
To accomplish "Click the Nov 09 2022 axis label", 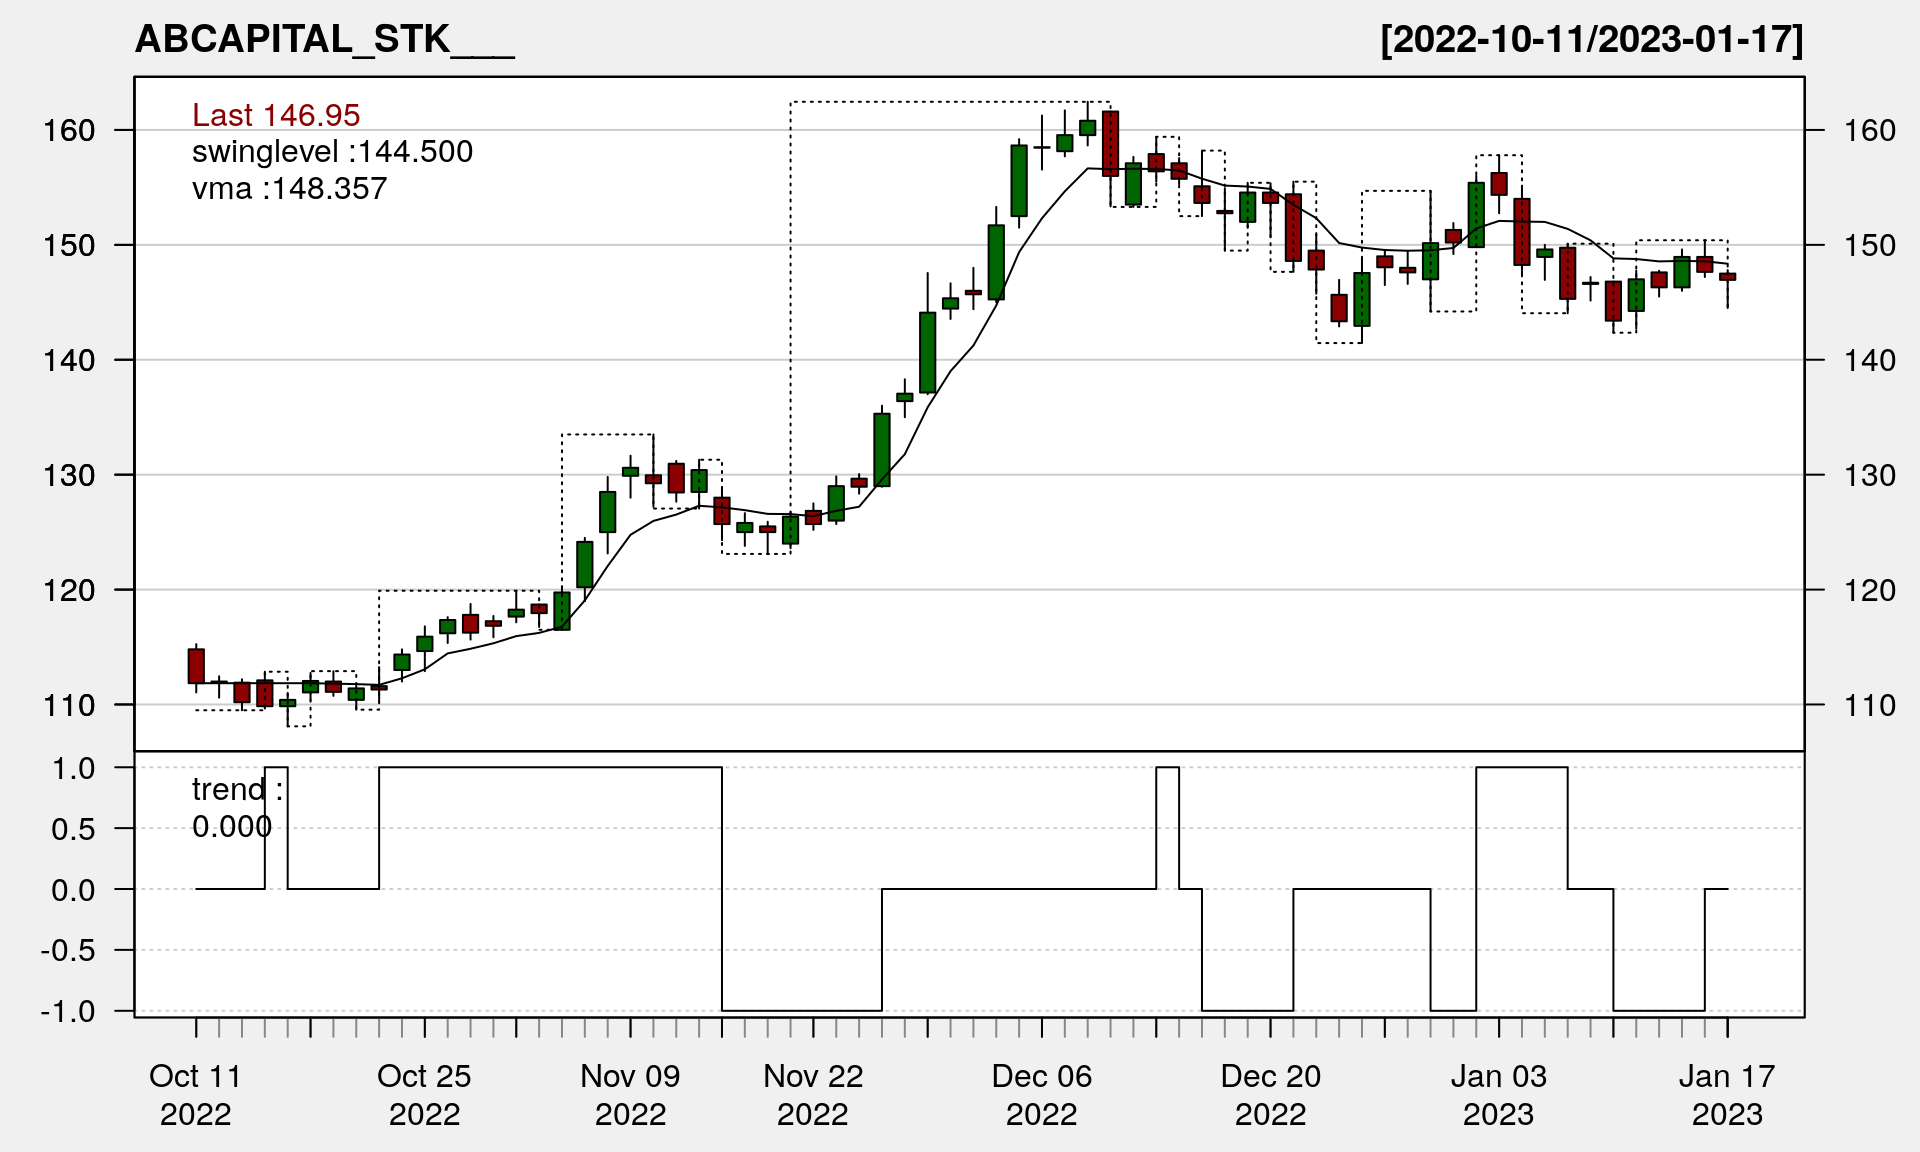I will point(630,1095).
